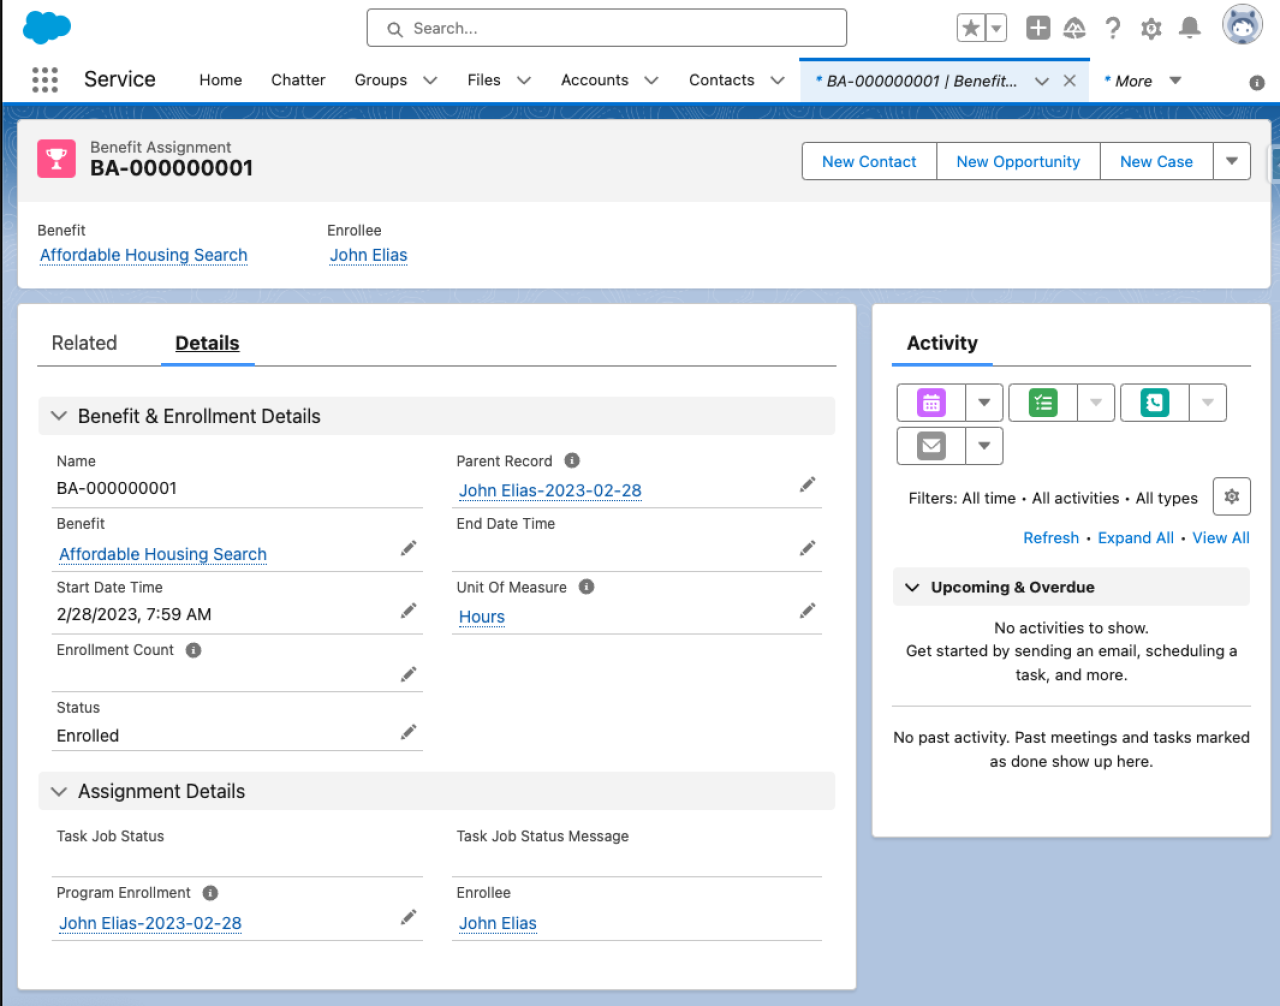Open John Elias link under Assignment Details
The height and width of the screenshot is (1006, 1280).
(498, 923)
